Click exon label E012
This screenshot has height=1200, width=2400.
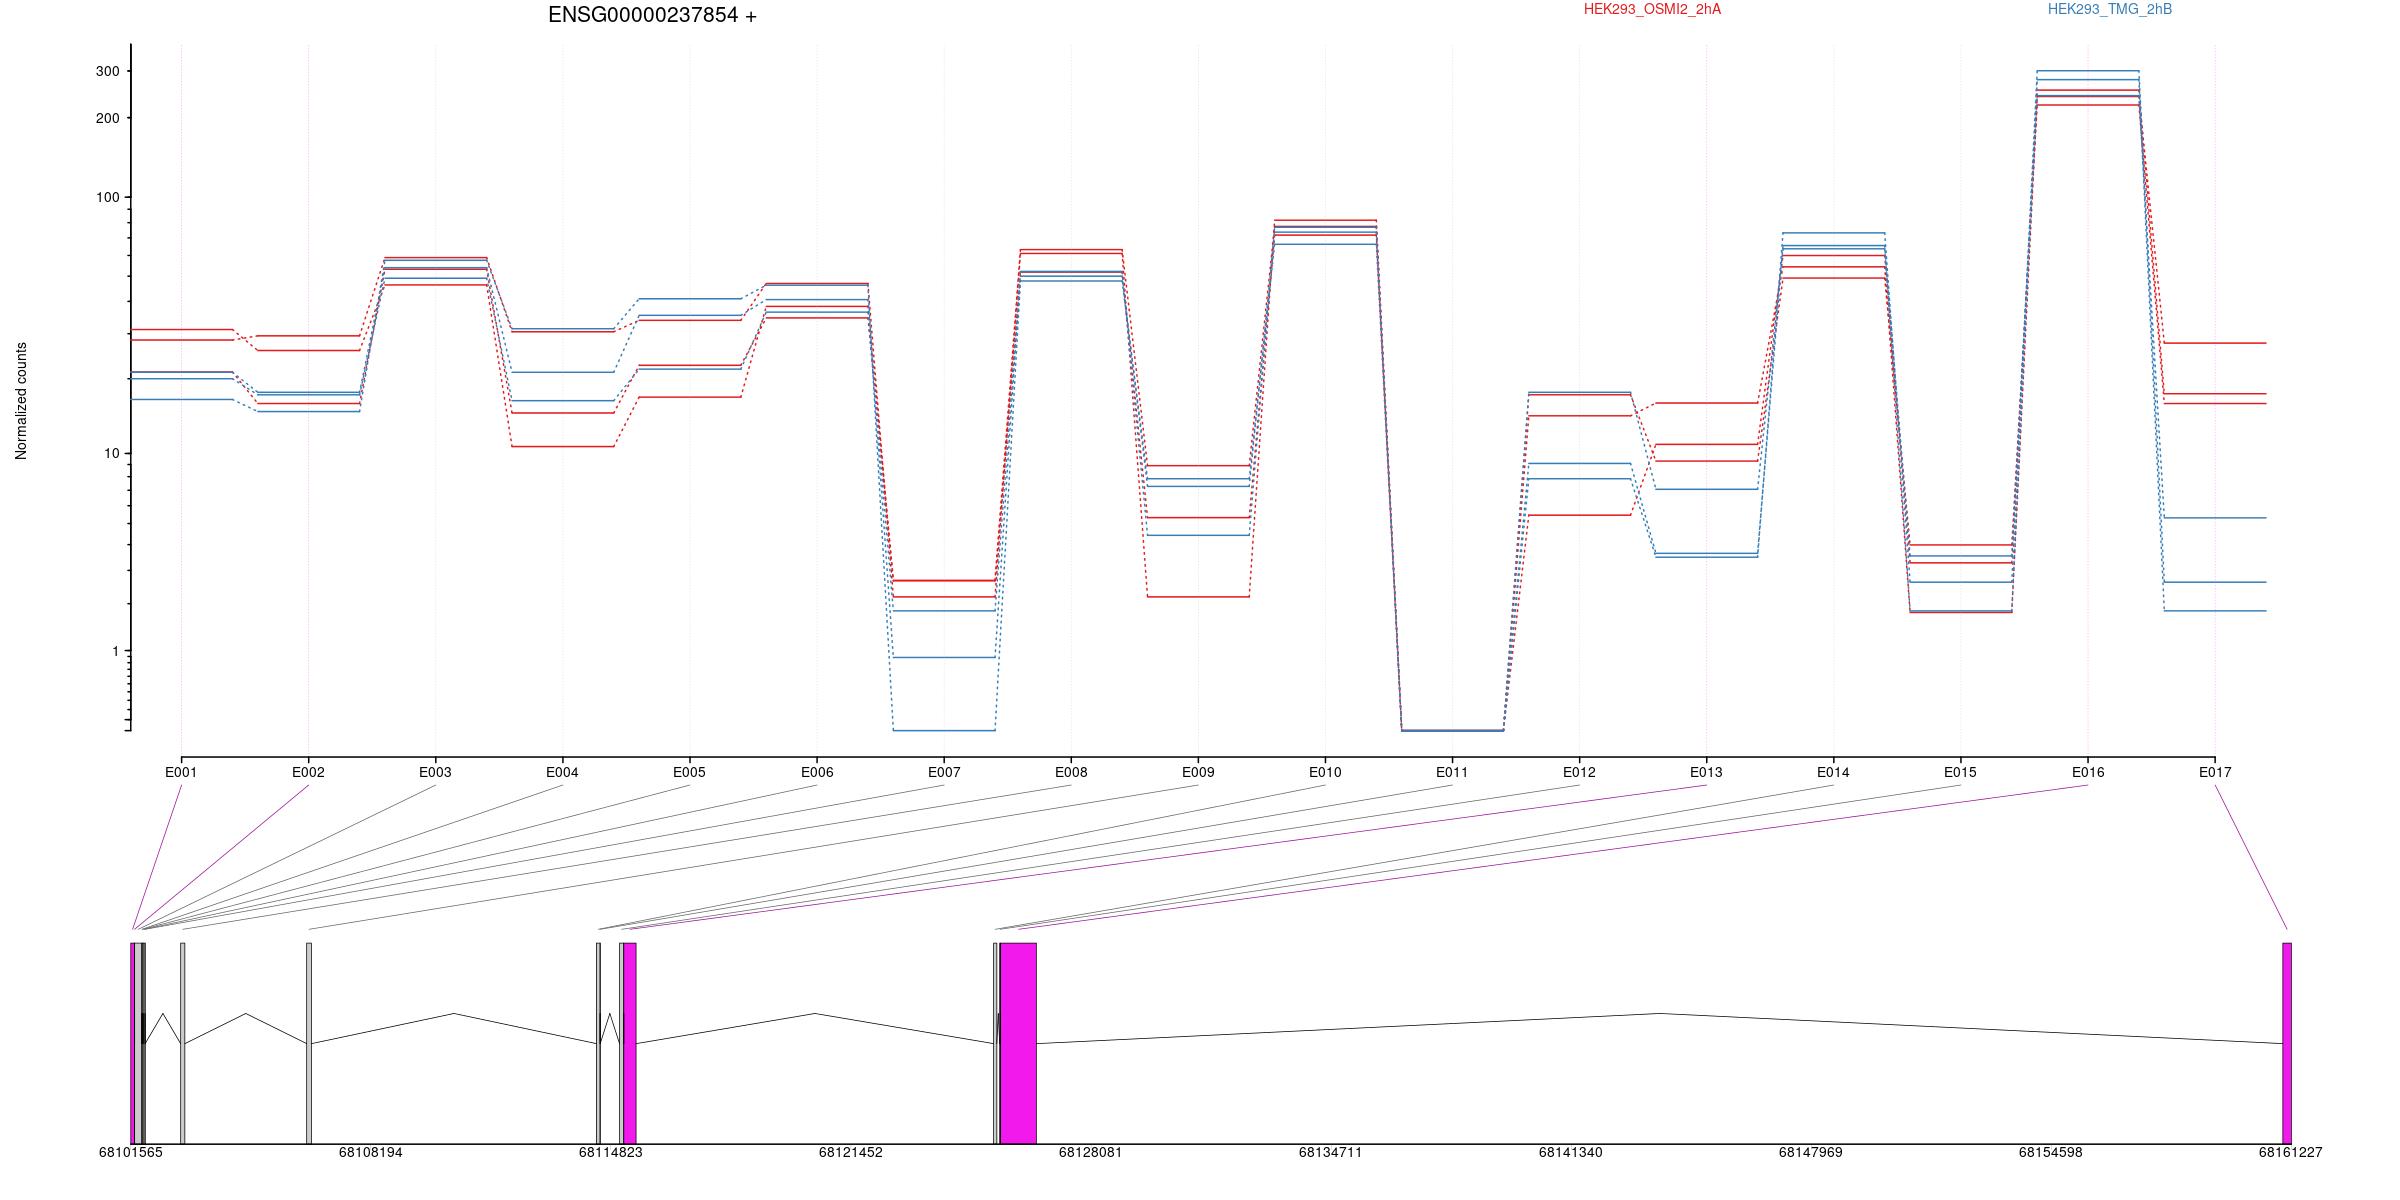pos(1579,772)
